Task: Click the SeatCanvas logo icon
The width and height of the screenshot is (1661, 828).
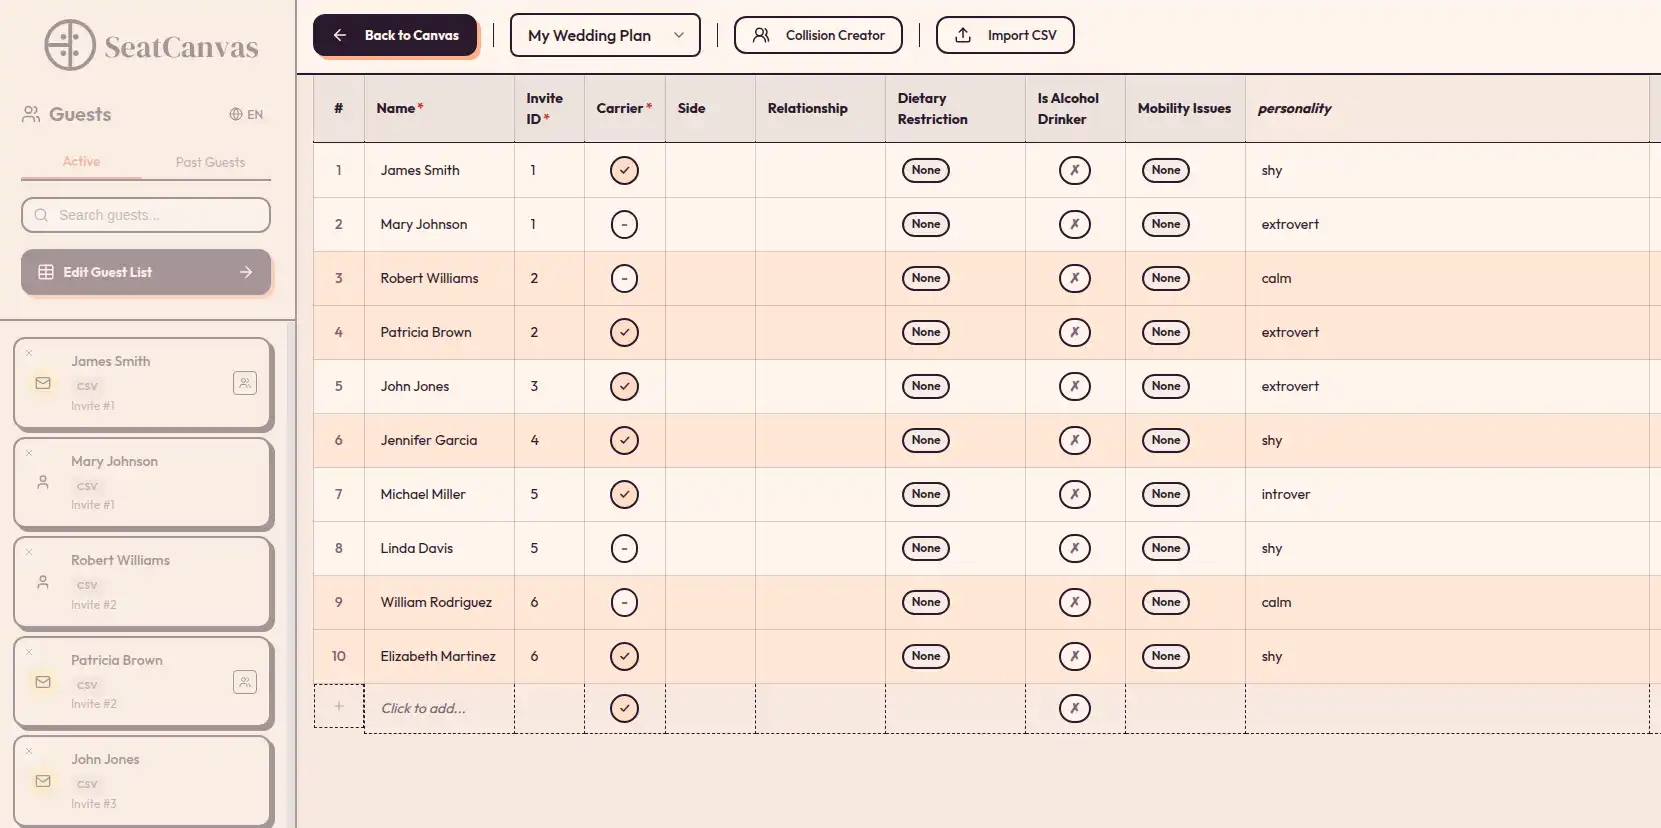Action: coord(70,45)
